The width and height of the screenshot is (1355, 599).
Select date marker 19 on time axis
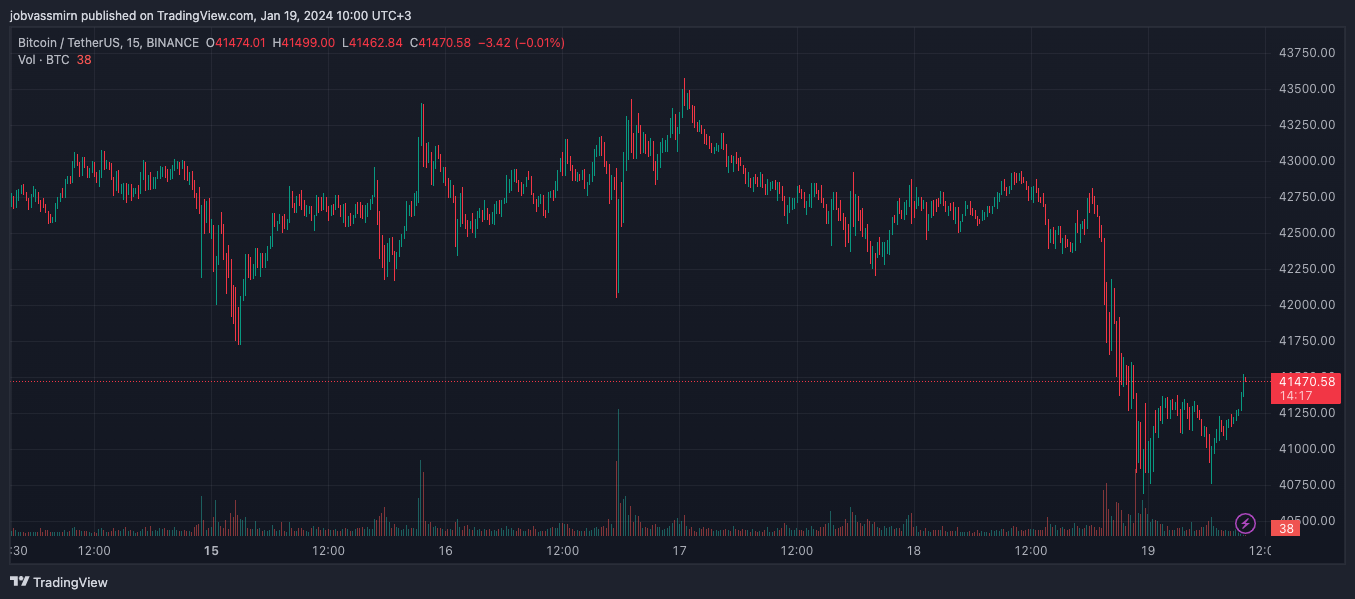[x=1147, y=551]
